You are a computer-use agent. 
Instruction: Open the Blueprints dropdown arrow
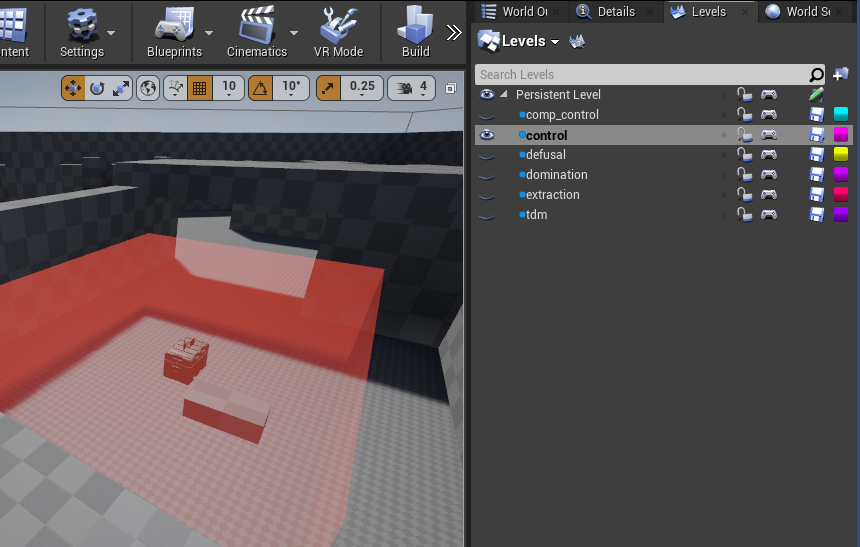point(209,33)
